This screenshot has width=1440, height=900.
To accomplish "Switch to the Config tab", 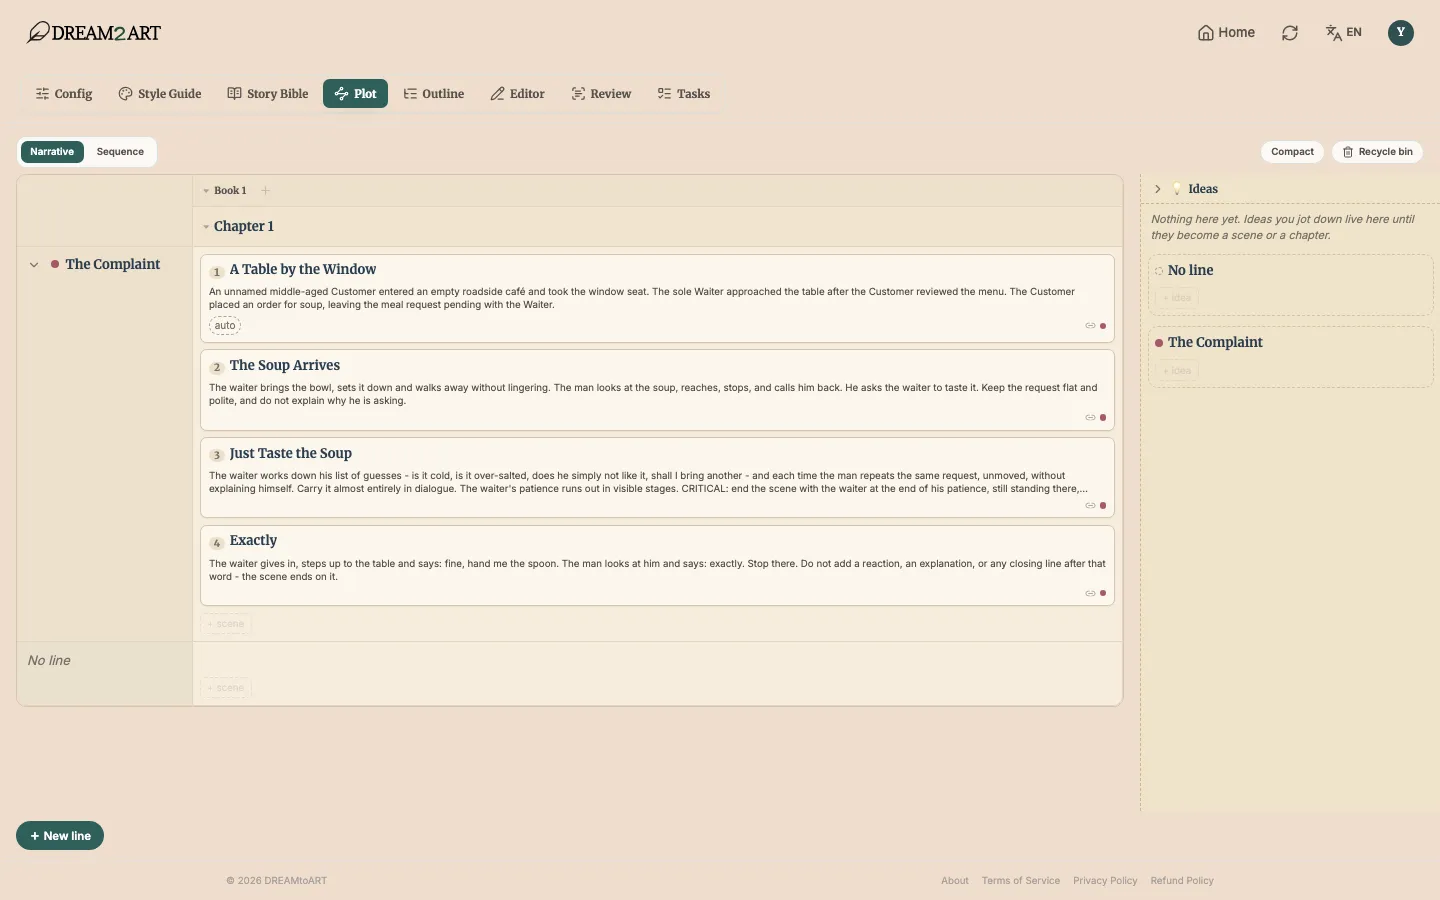I will [x=64, y=94].
